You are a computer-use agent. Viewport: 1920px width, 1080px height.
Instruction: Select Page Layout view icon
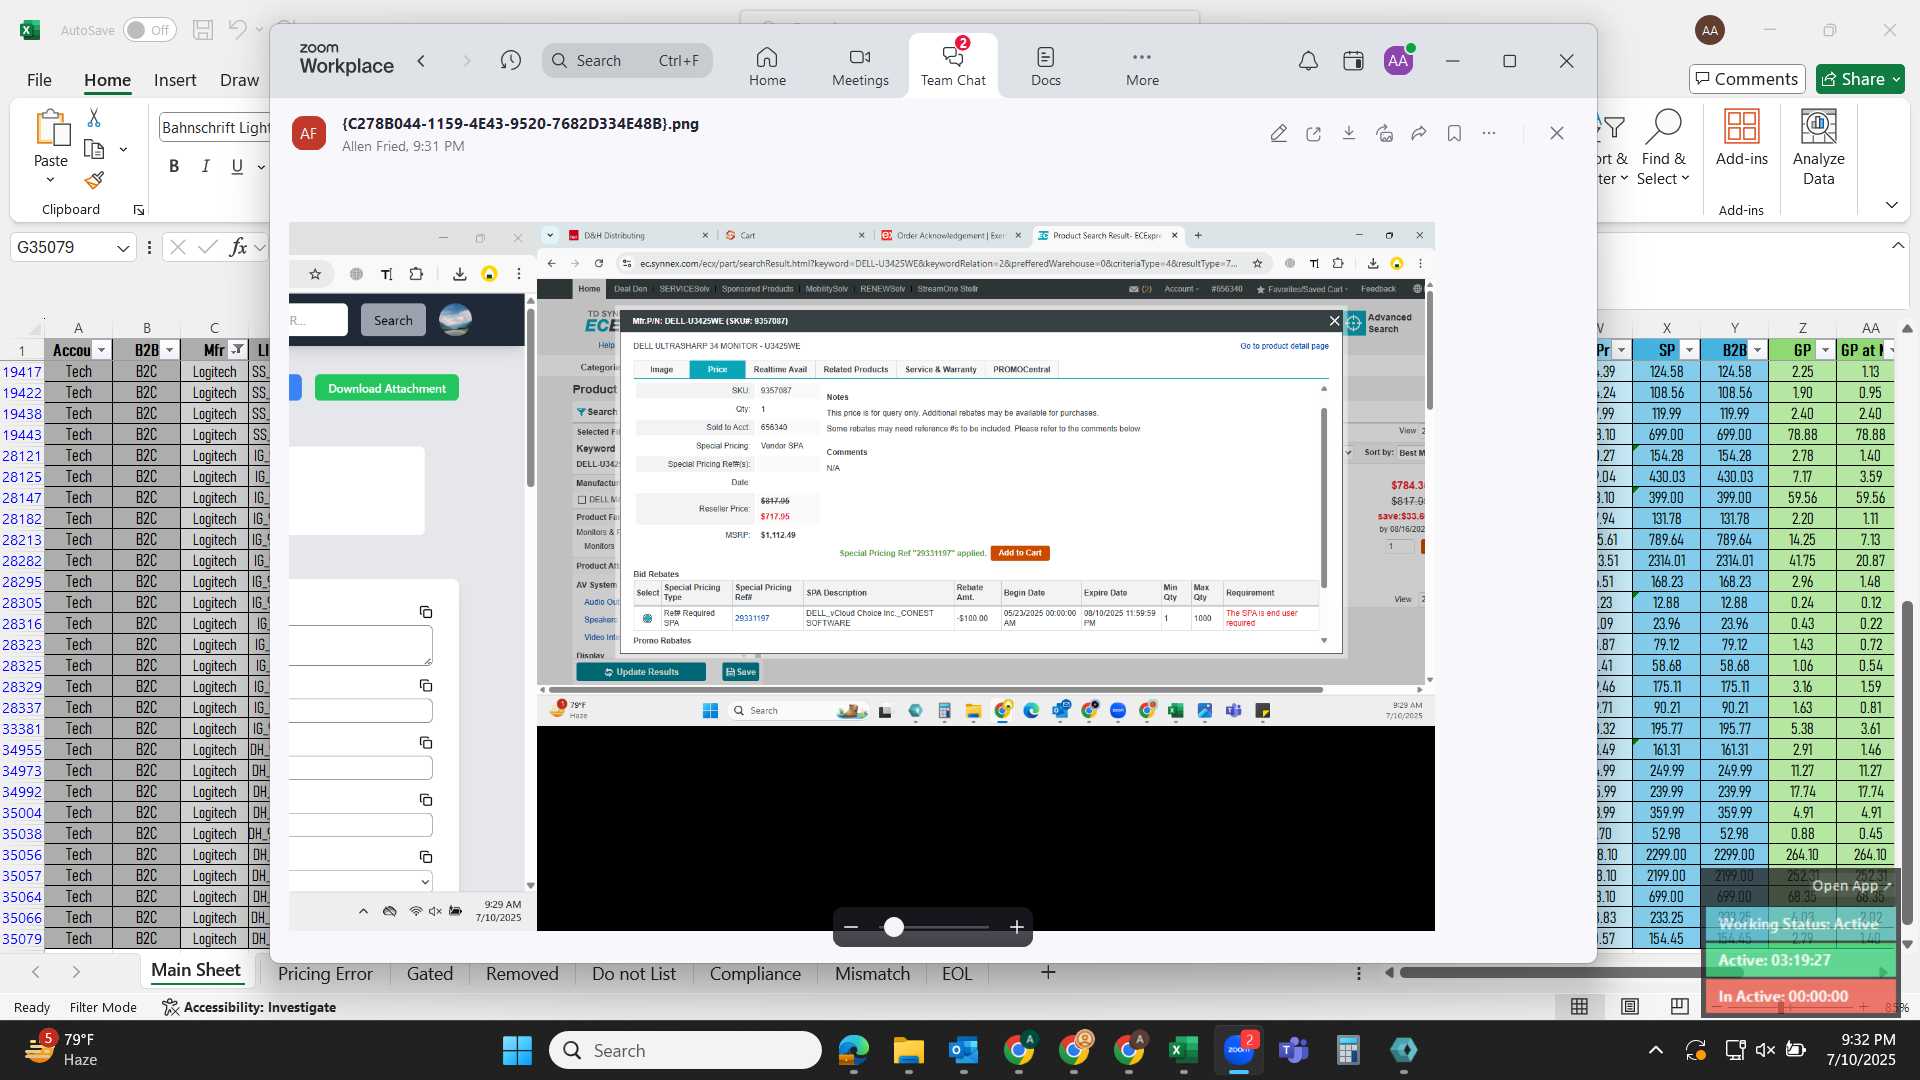tap(1629, 1006)
